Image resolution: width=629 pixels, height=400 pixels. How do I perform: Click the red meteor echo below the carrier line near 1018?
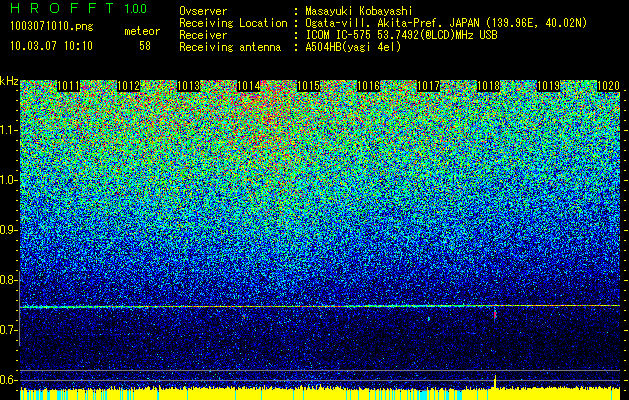495,314
